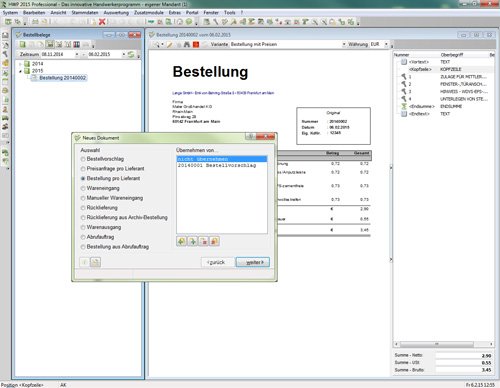Open the Zusatzmodule menu
The height and width of the screenshot is (388, 500).
click(x=149, y=13)
